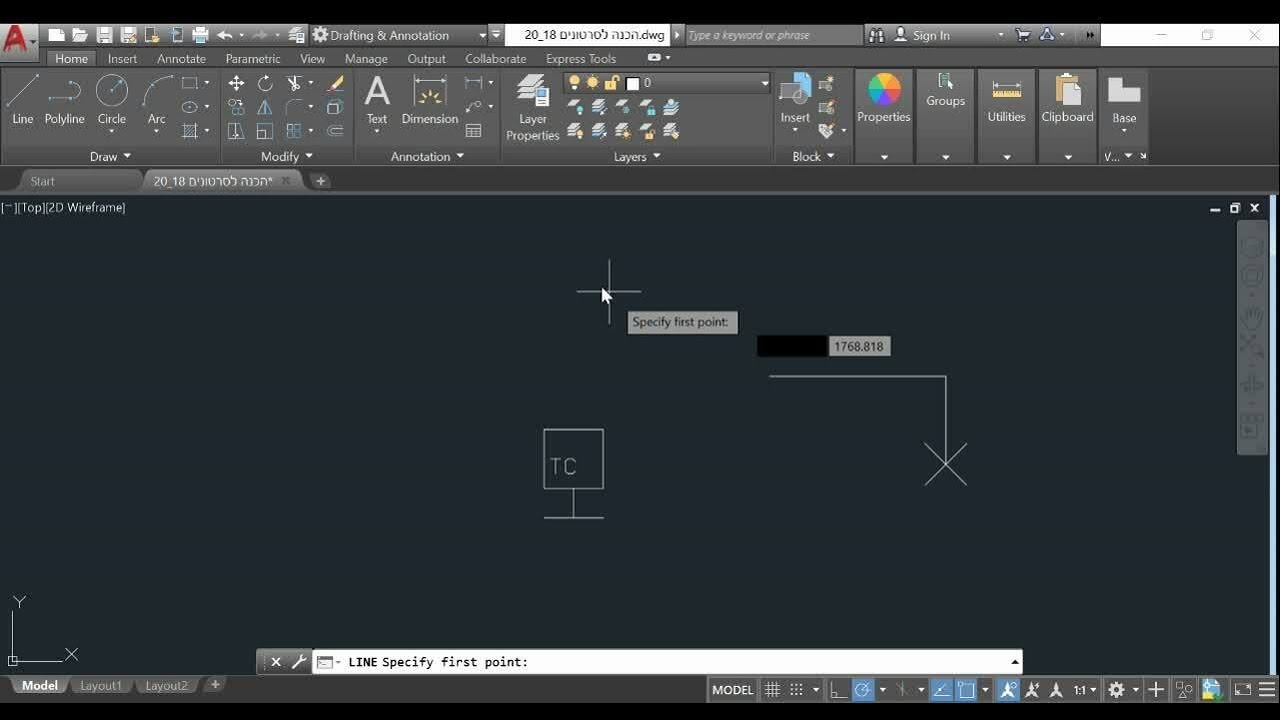
Task: Toggle polar tracking in status bar
Action: [x=862, y=690]
